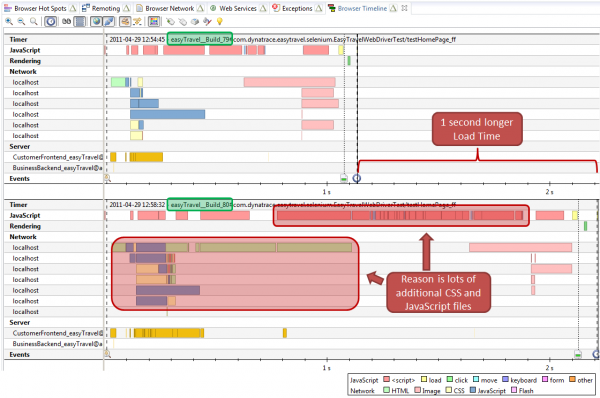600x398 pixels.
Task: Select the easyTravel_Build_804 label
Action: point(200,205)
